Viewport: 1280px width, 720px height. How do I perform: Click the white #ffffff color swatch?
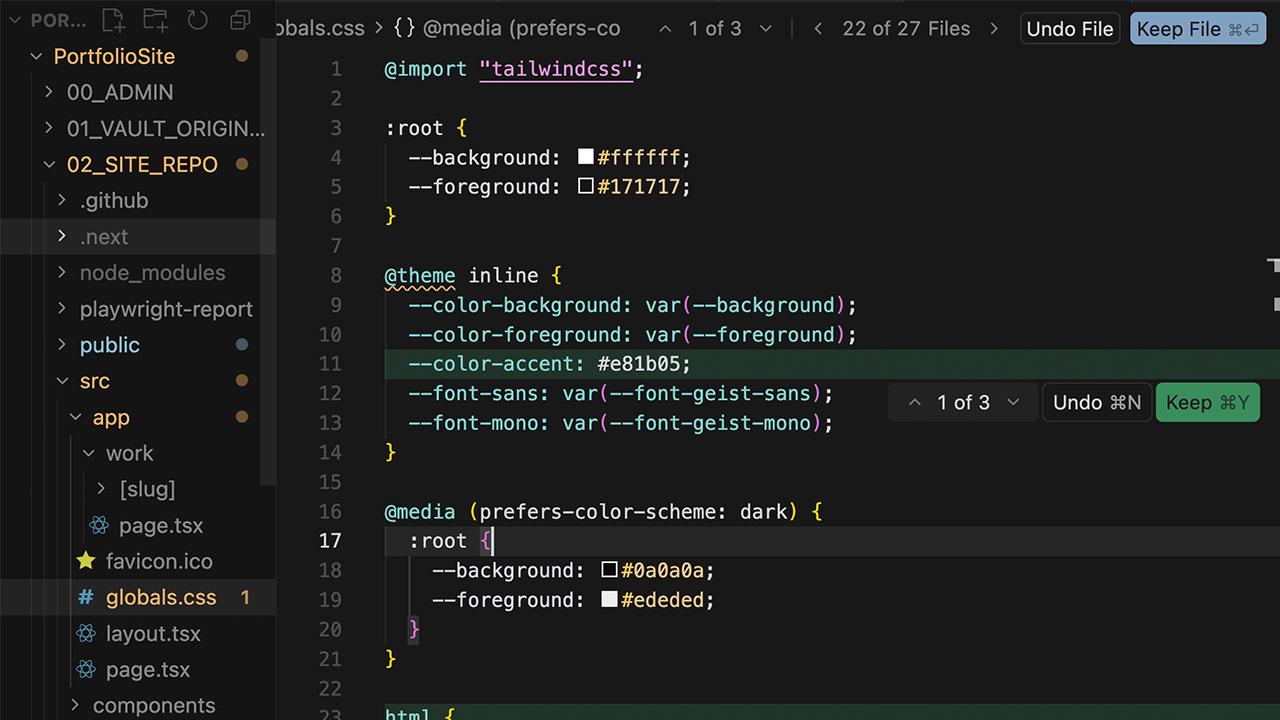tap(585, 156)
